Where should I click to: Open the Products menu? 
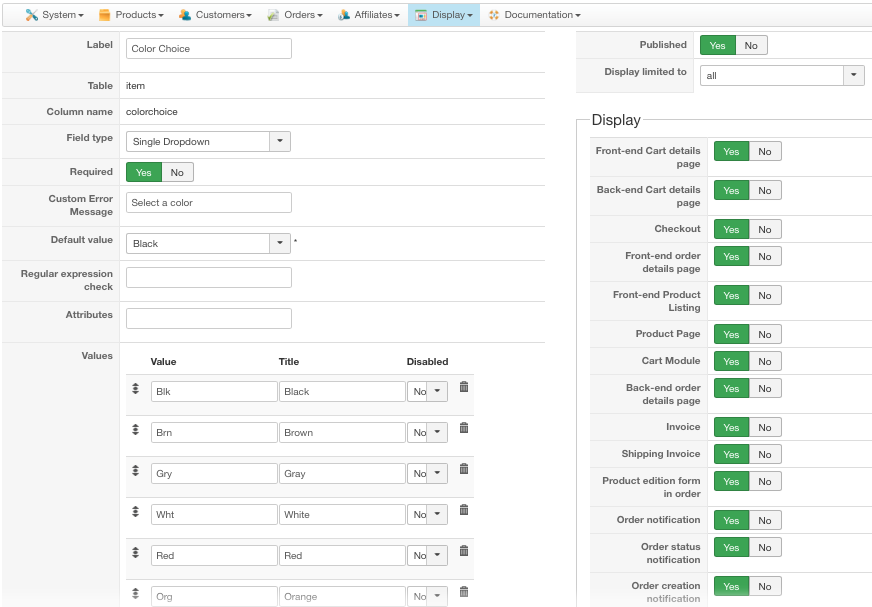click(132, 15)
